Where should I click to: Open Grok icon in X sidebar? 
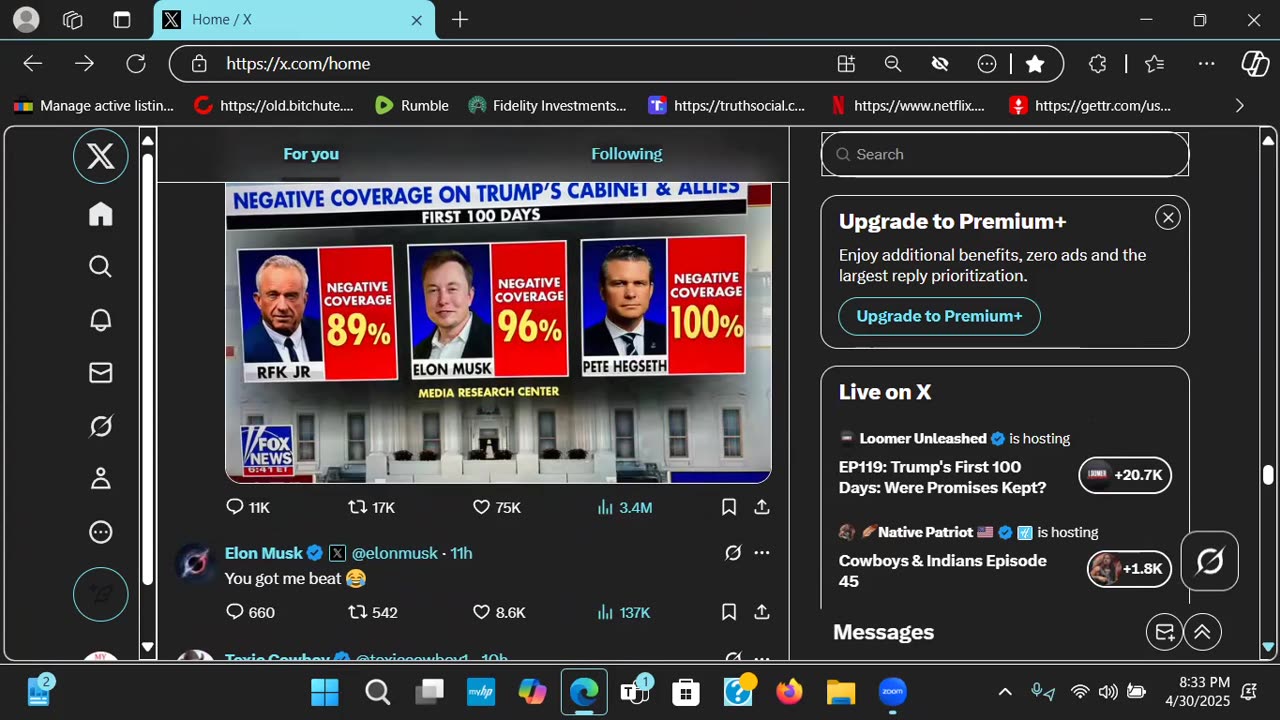[x=101, y=426]
